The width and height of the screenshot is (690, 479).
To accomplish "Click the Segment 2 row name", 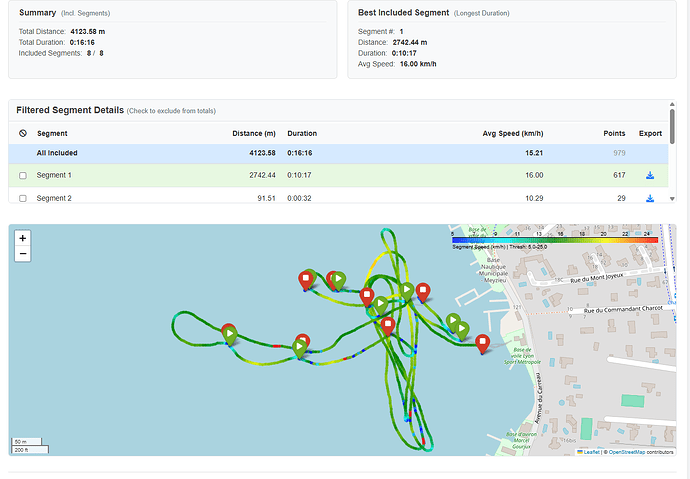I will pyautogui.click(x=54, y=198).
